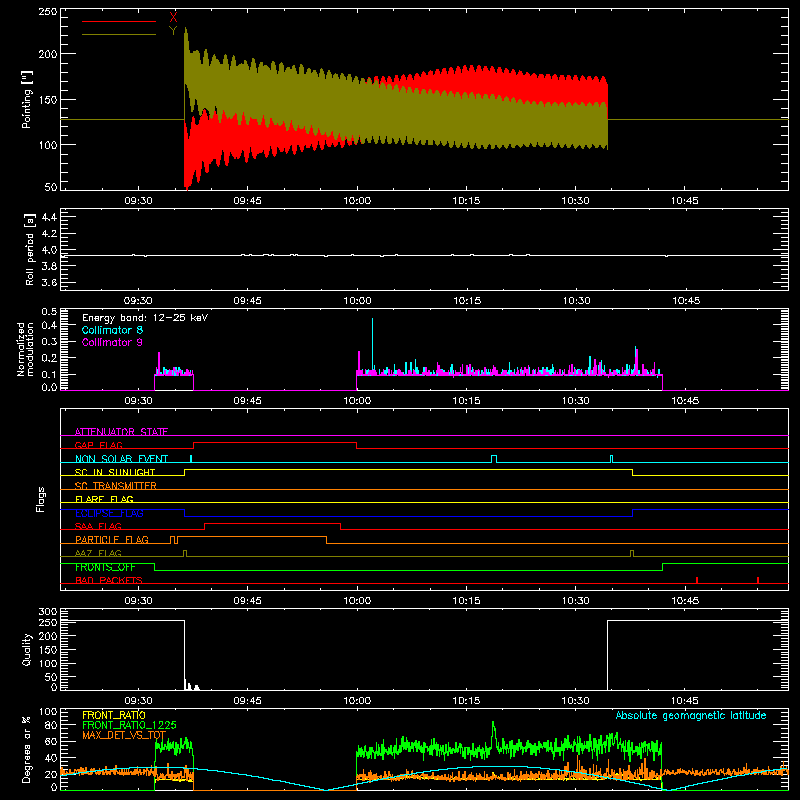Select the PARTICLE_FLAG label
The height and width of the screenshot is (800, 800).
click(x=112, y=540)
